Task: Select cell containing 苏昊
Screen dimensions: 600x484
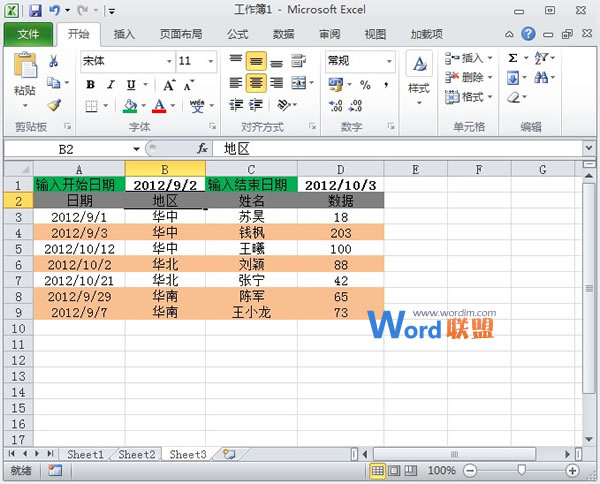Action: [252, 216]
